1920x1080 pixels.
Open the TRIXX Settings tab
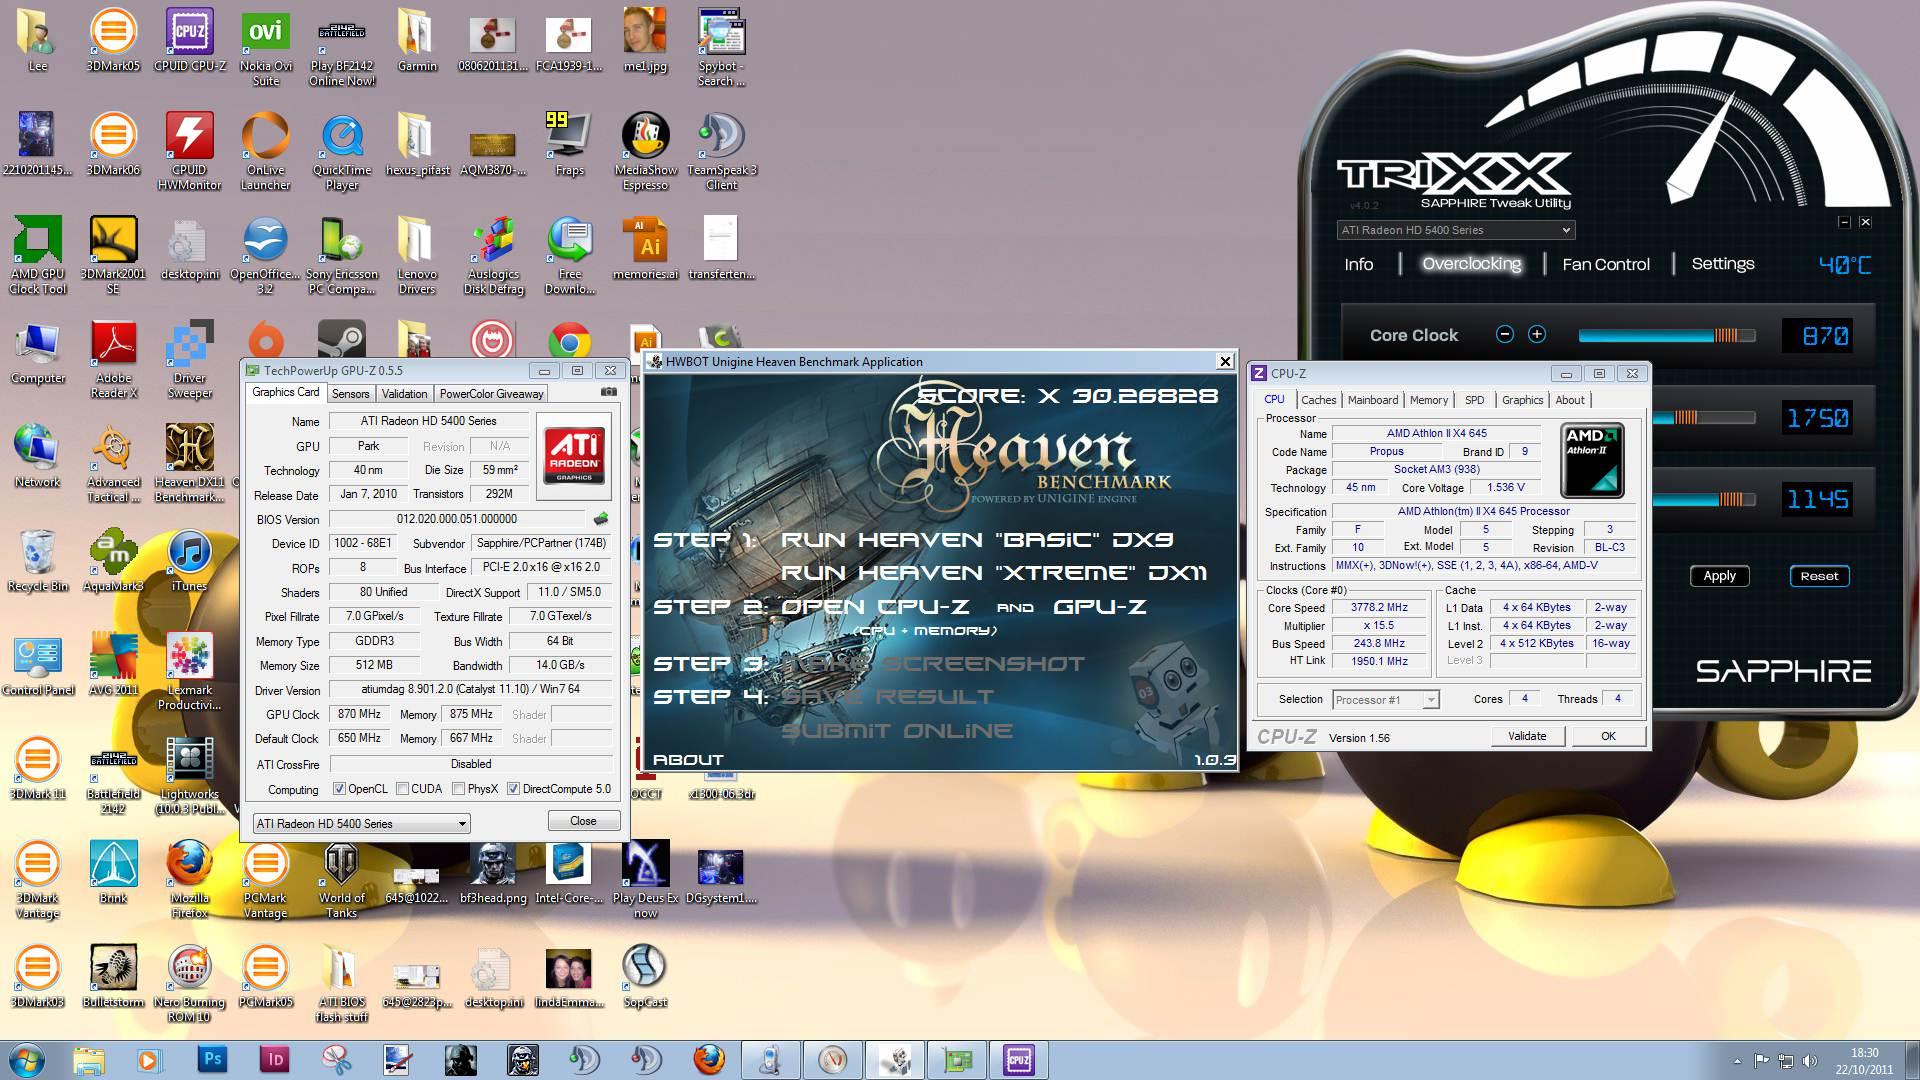[x=1722, y=264]
